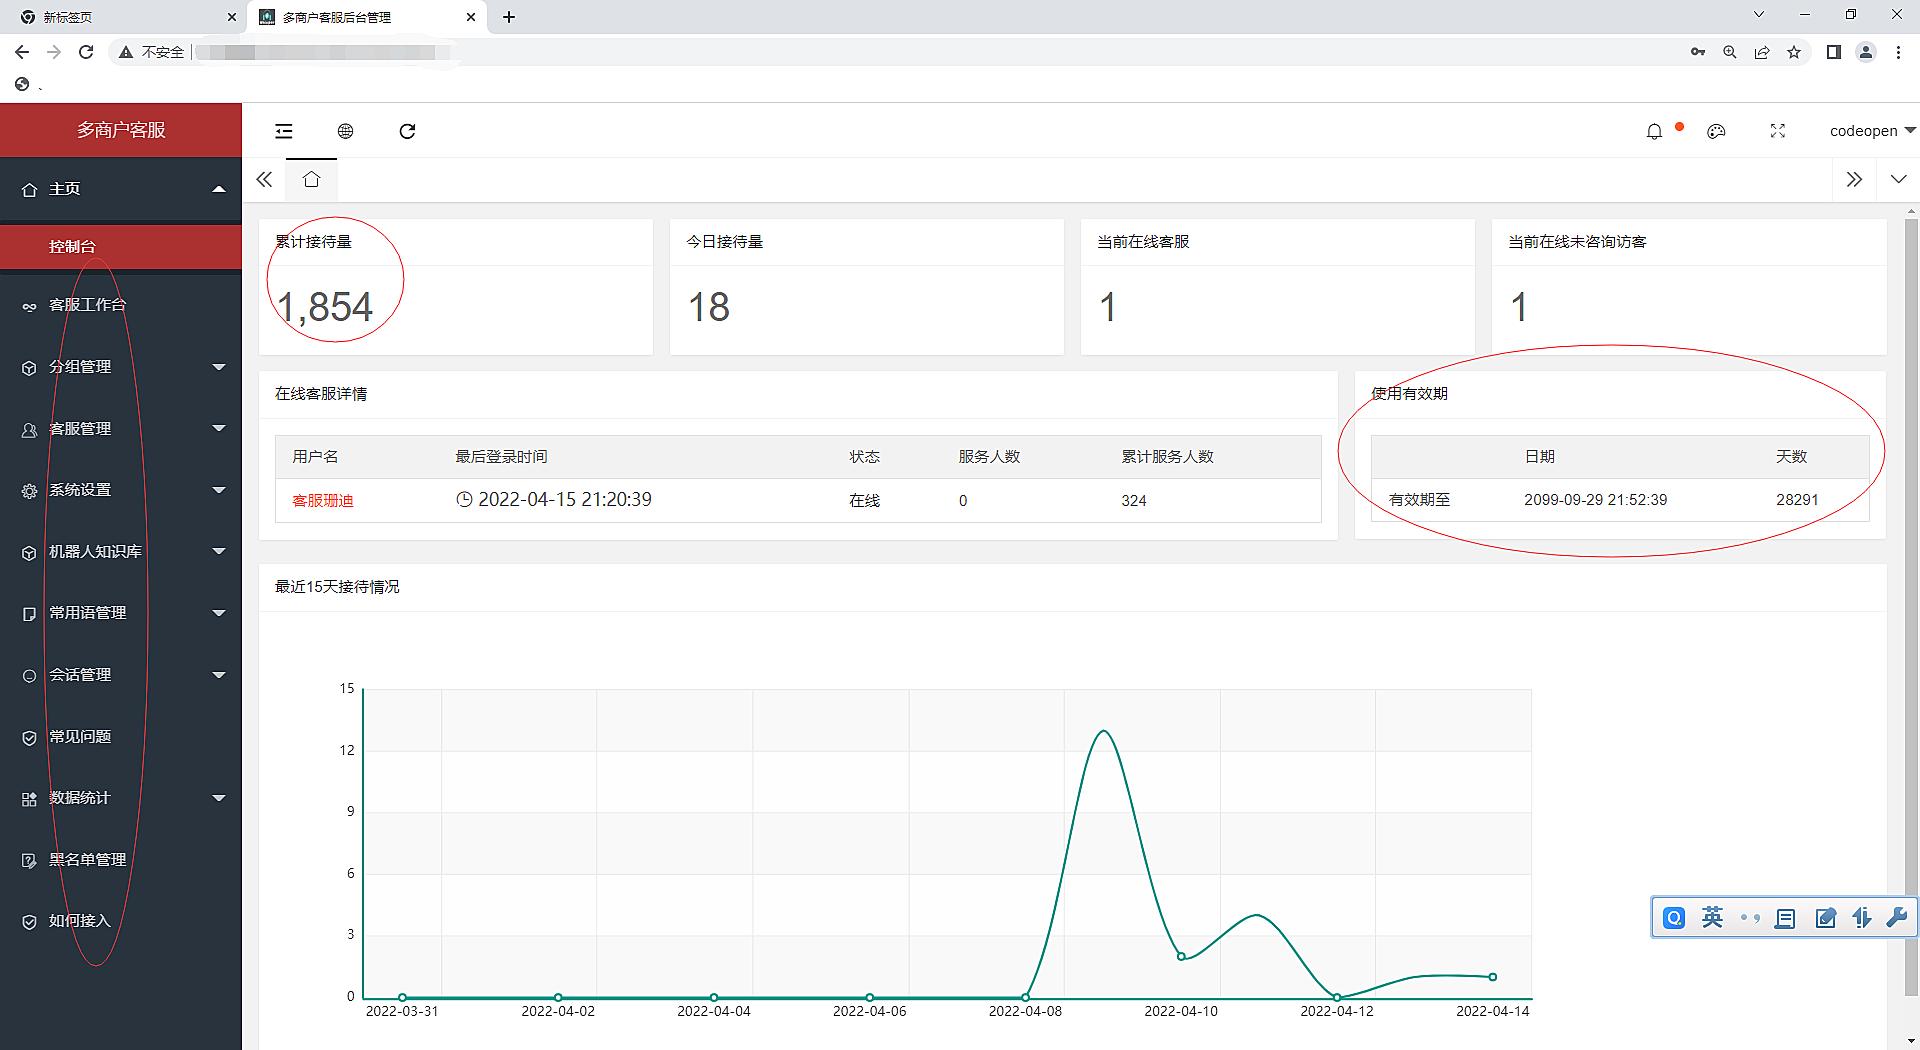This screenshot has width=1920, height=1050.
Task: Open 如何接入 in the sidebar
Action: (x=80, y=921)
